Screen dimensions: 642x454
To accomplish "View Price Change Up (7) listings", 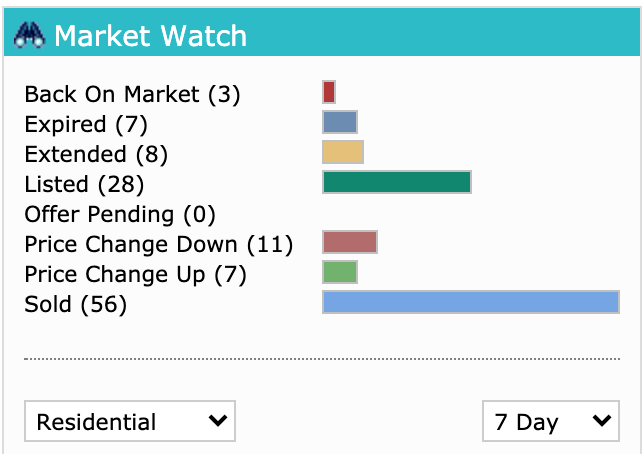I will (136, 274).
